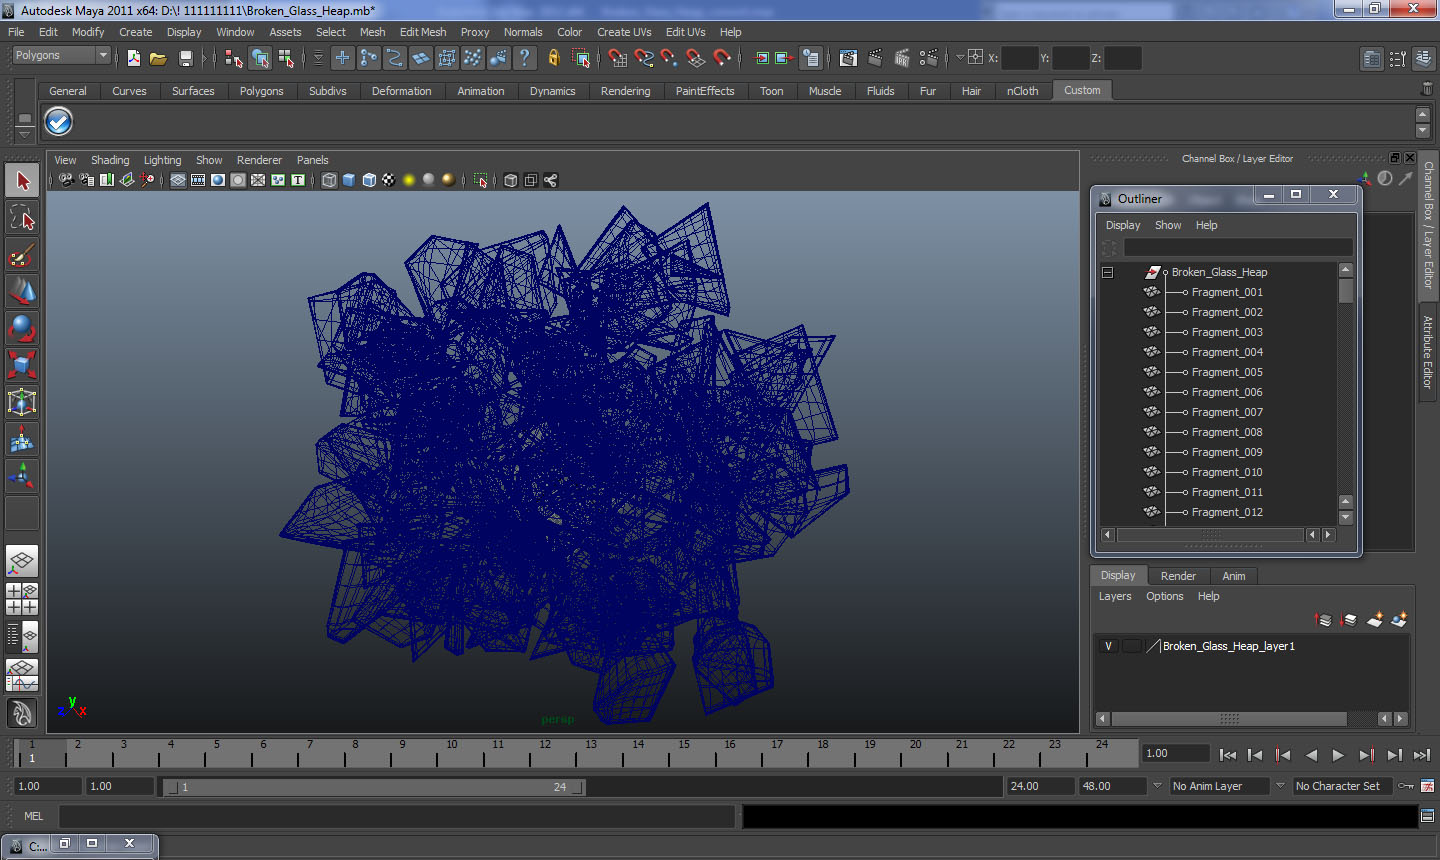Image resolution: width=1440 pixels, height=860 pixels.
Task: Toggle wireframe display cube in viewport toolbar
Action: (x=329, y=180)
